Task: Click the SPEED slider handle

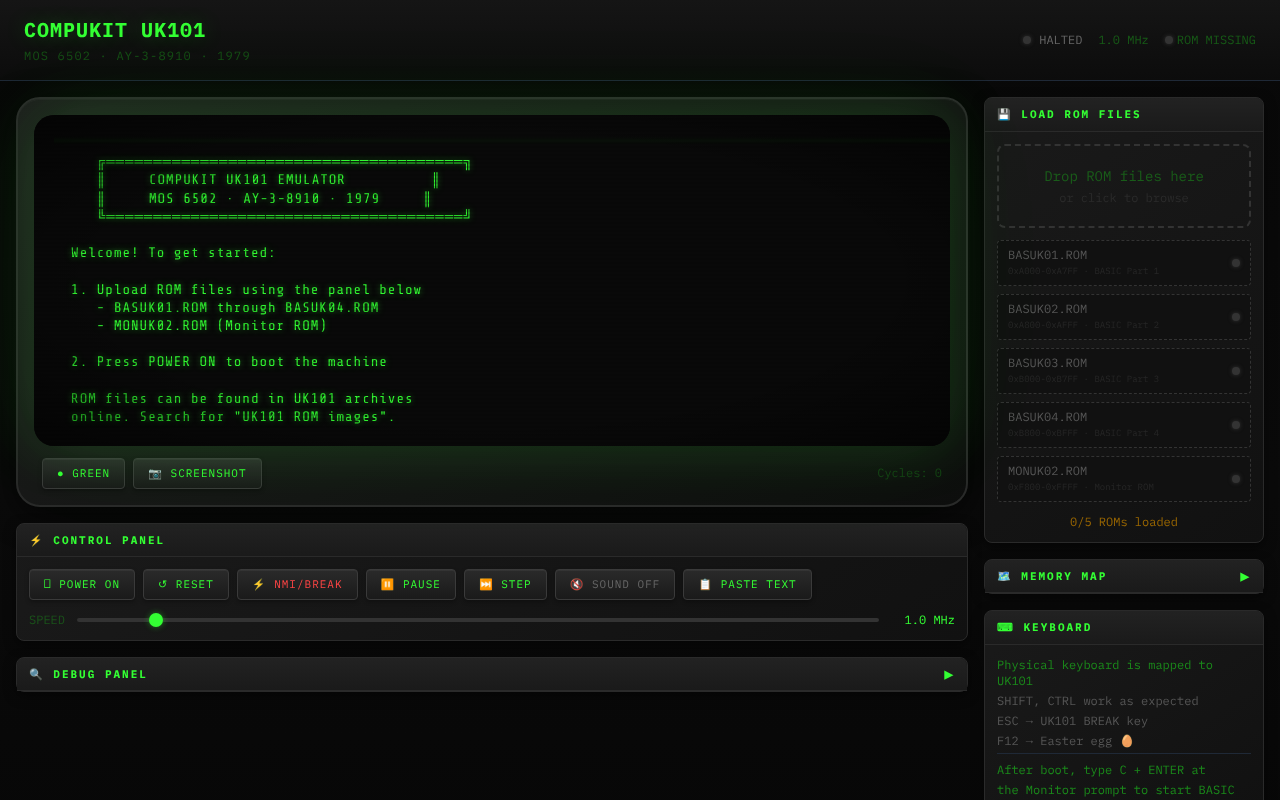Action: pos(156,620)
